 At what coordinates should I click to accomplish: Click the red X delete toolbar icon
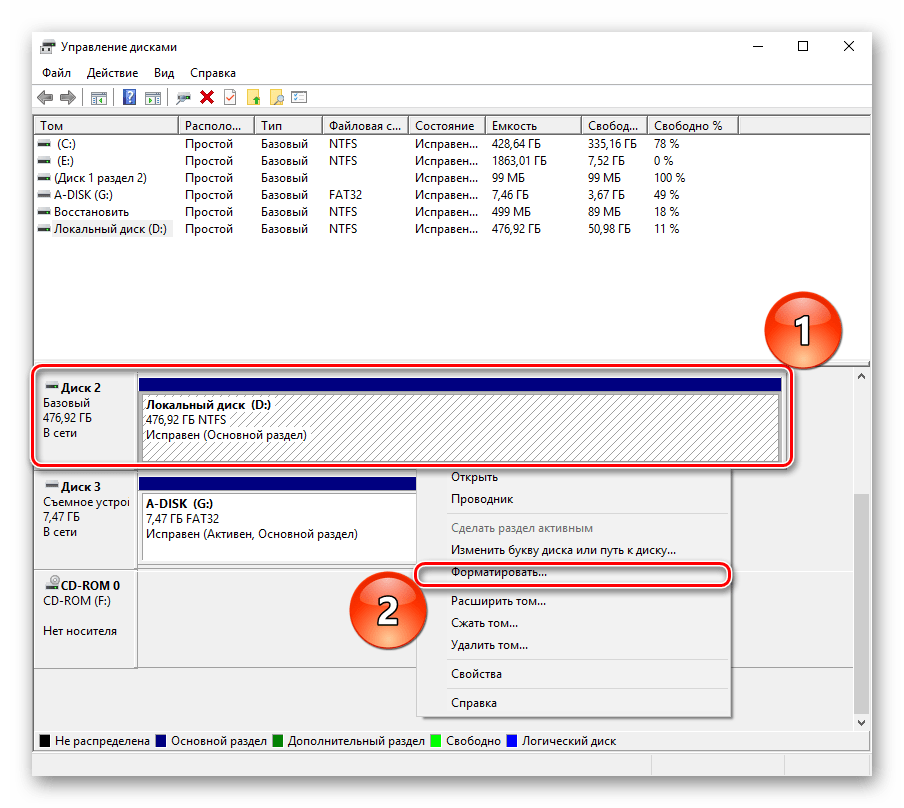tap(207, 97)
